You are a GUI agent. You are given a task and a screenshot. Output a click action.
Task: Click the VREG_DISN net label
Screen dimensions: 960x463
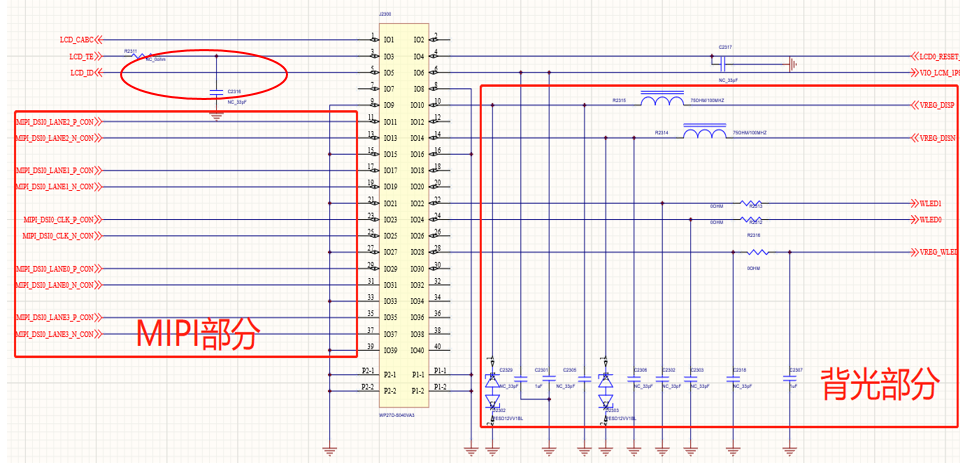937,138
